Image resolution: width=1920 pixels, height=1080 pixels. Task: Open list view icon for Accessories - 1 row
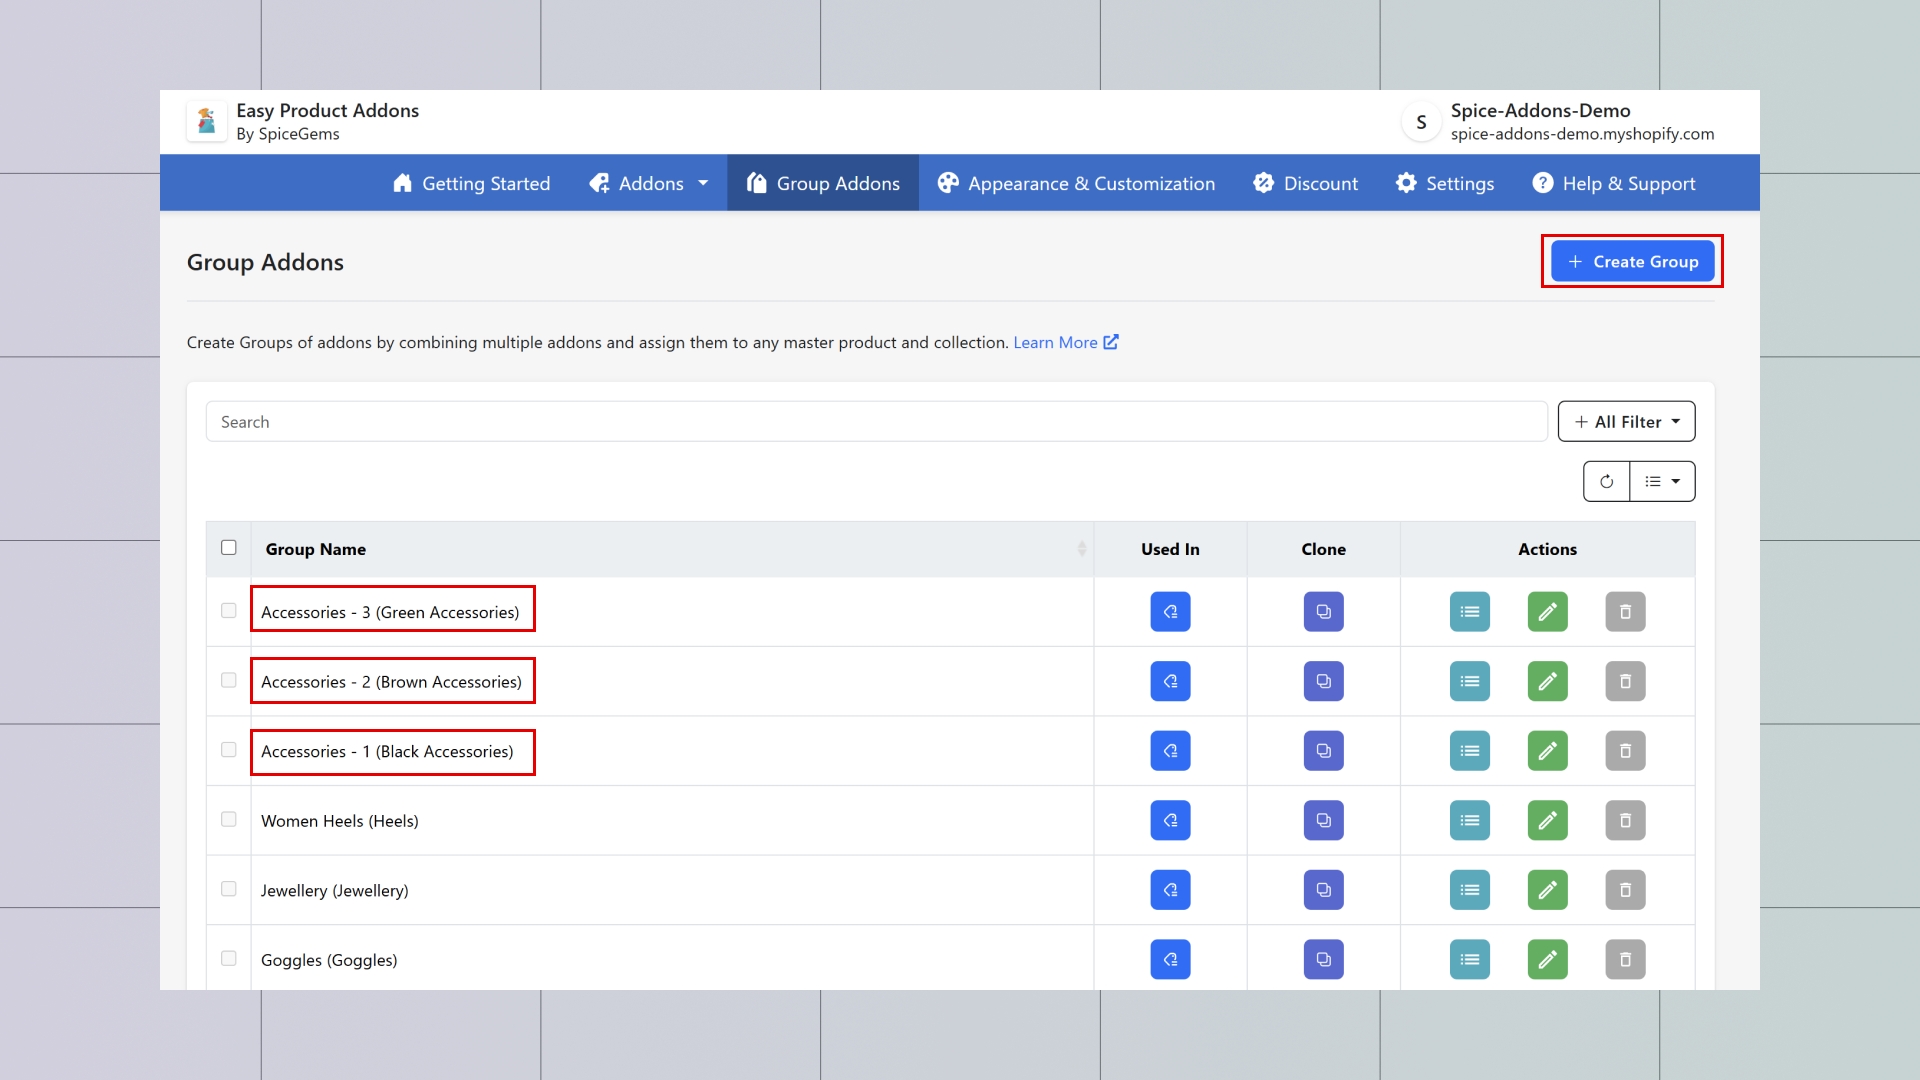point(1469,751)
